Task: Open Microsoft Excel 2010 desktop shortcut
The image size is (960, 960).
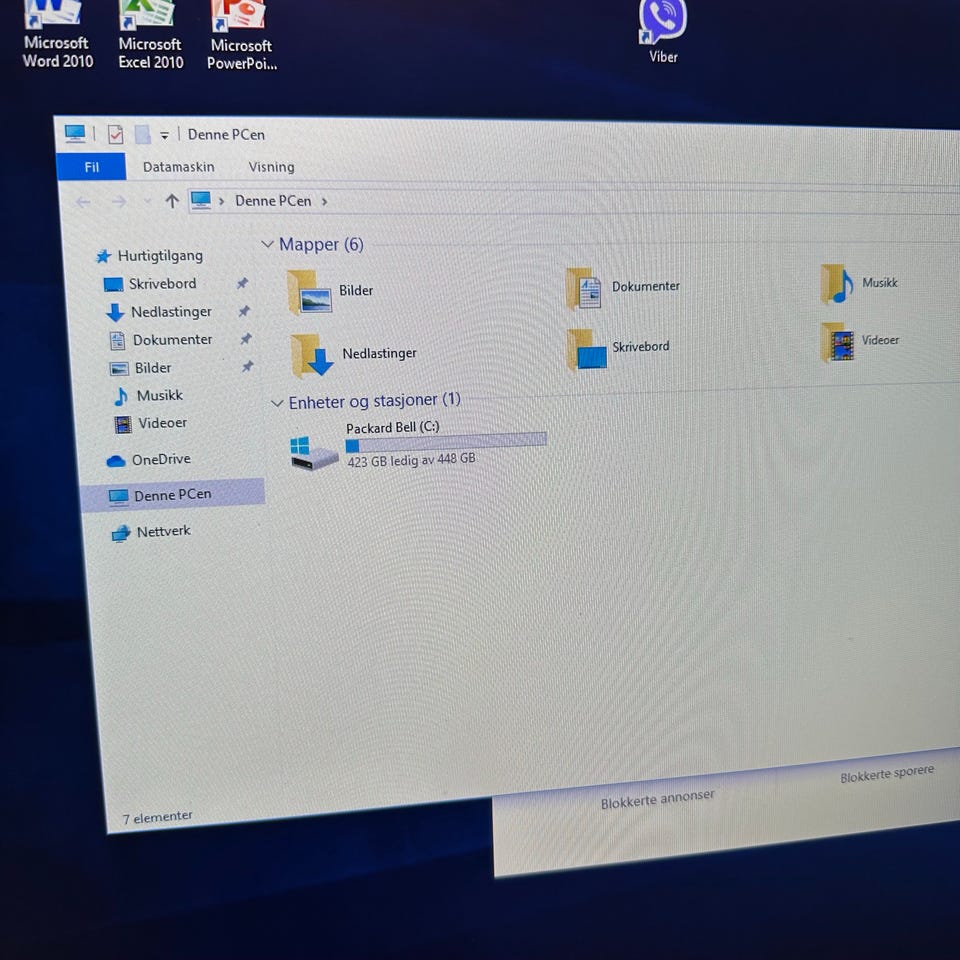Action: 150,35
